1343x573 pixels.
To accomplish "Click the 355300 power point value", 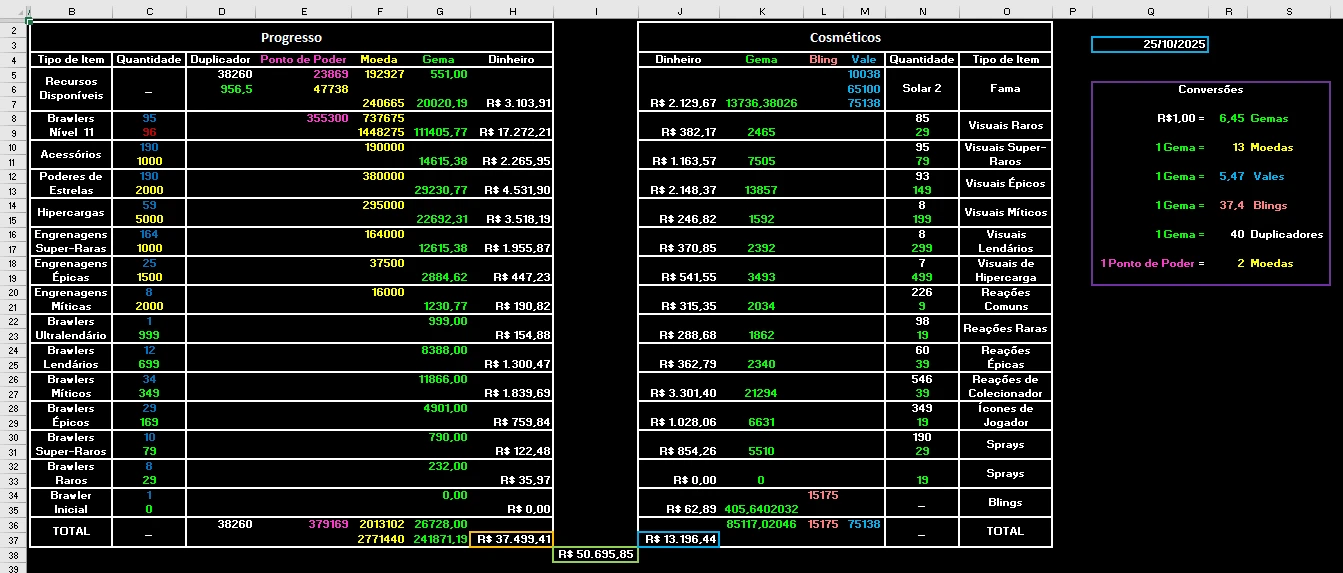I will coord(327,118).
